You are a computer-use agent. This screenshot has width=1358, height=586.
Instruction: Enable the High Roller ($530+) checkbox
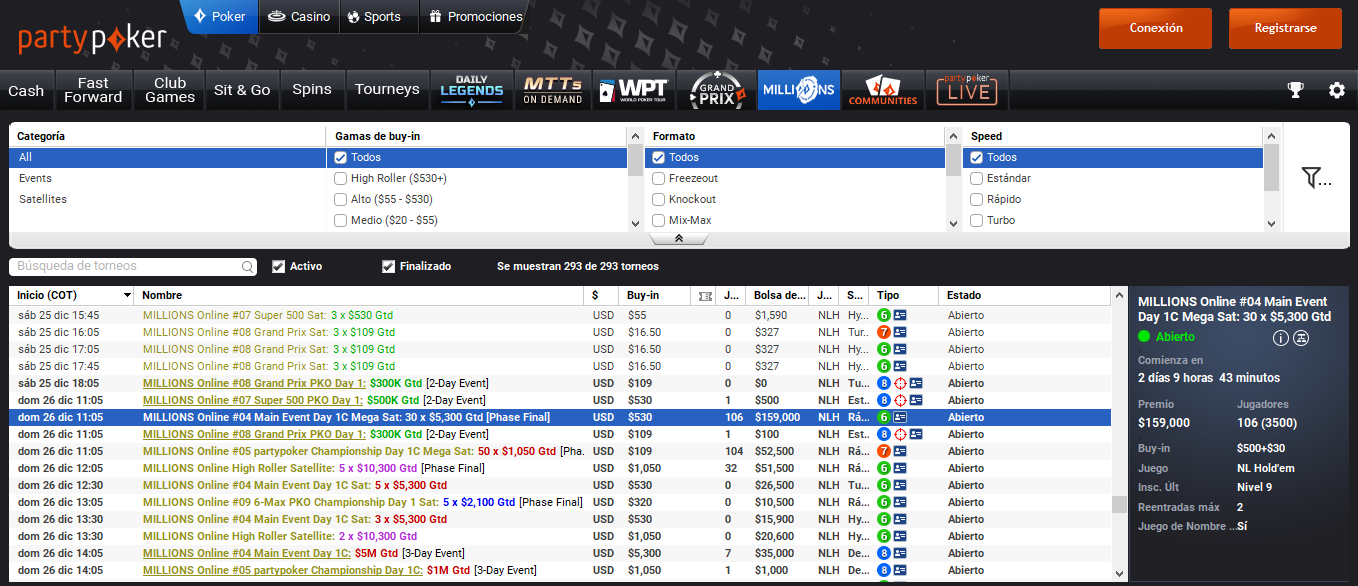pos(340,178)
